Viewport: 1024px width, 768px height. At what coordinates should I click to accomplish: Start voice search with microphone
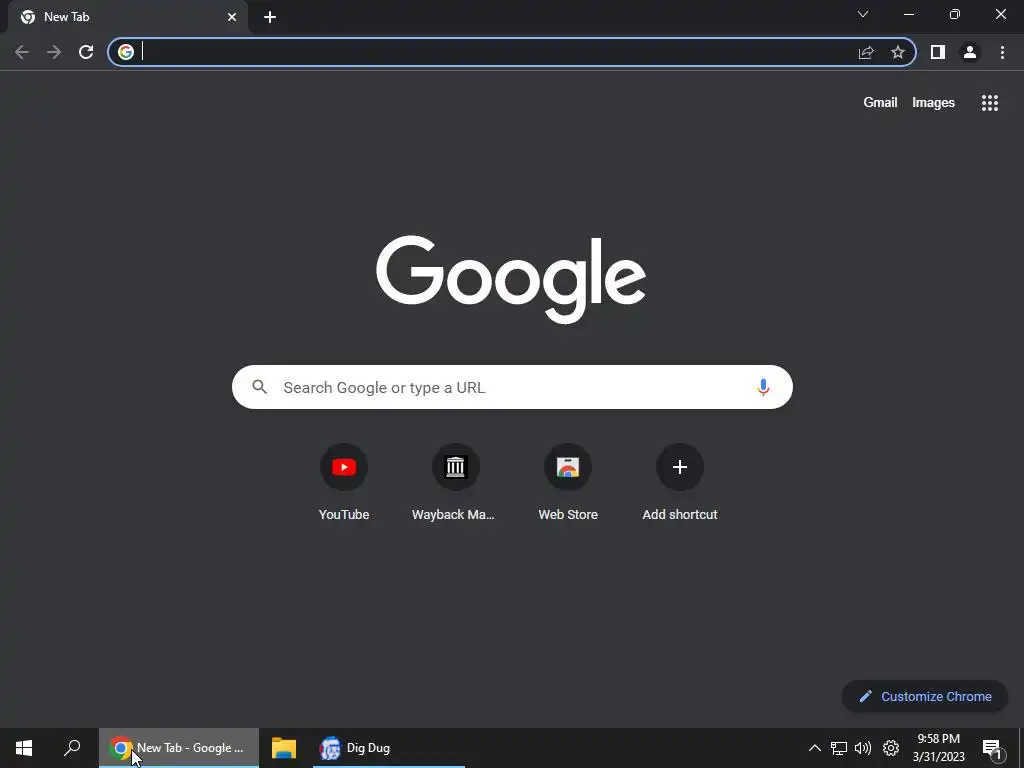click(x=763, y=387)
